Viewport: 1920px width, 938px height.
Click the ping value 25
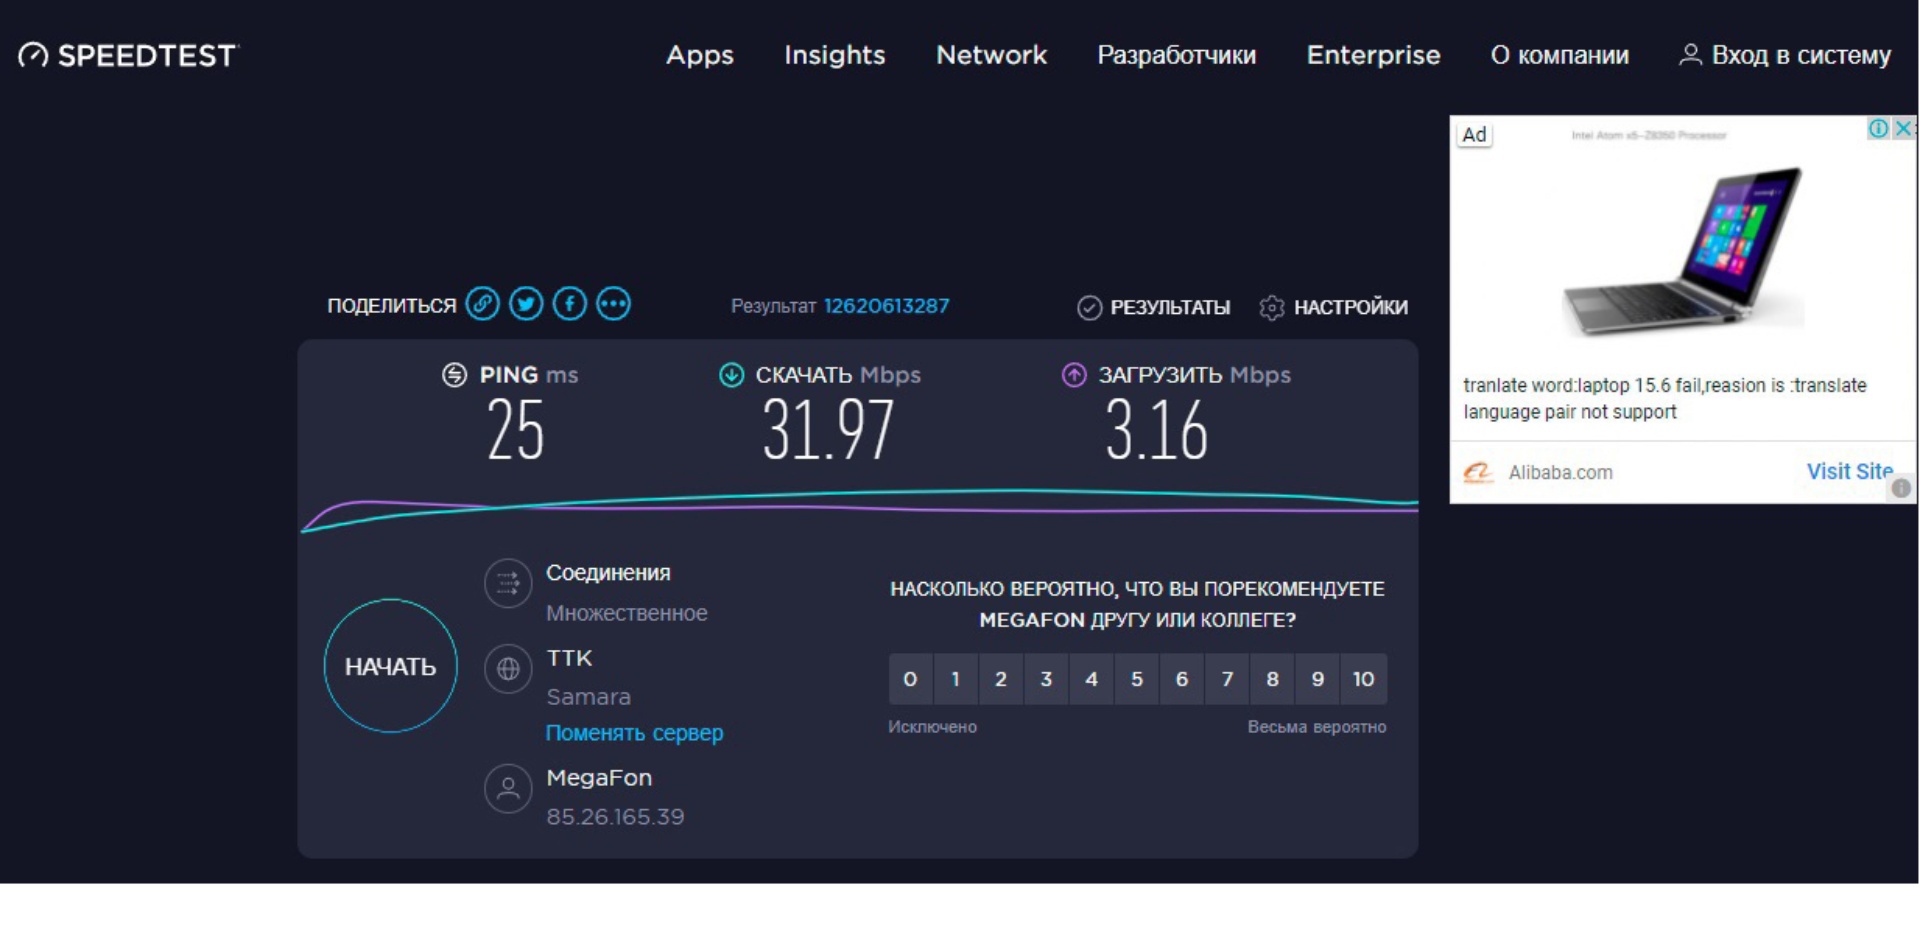(516, 430)
